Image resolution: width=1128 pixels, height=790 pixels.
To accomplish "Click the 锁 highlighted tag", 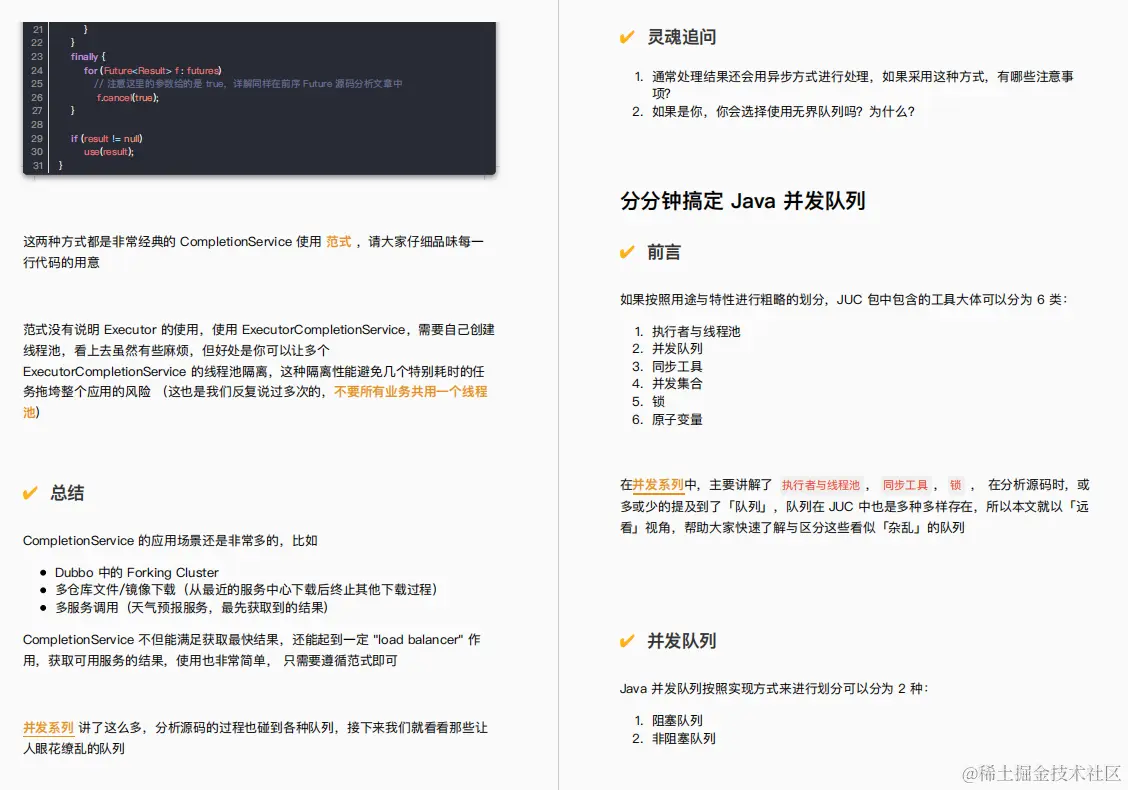I will [956, 484].
